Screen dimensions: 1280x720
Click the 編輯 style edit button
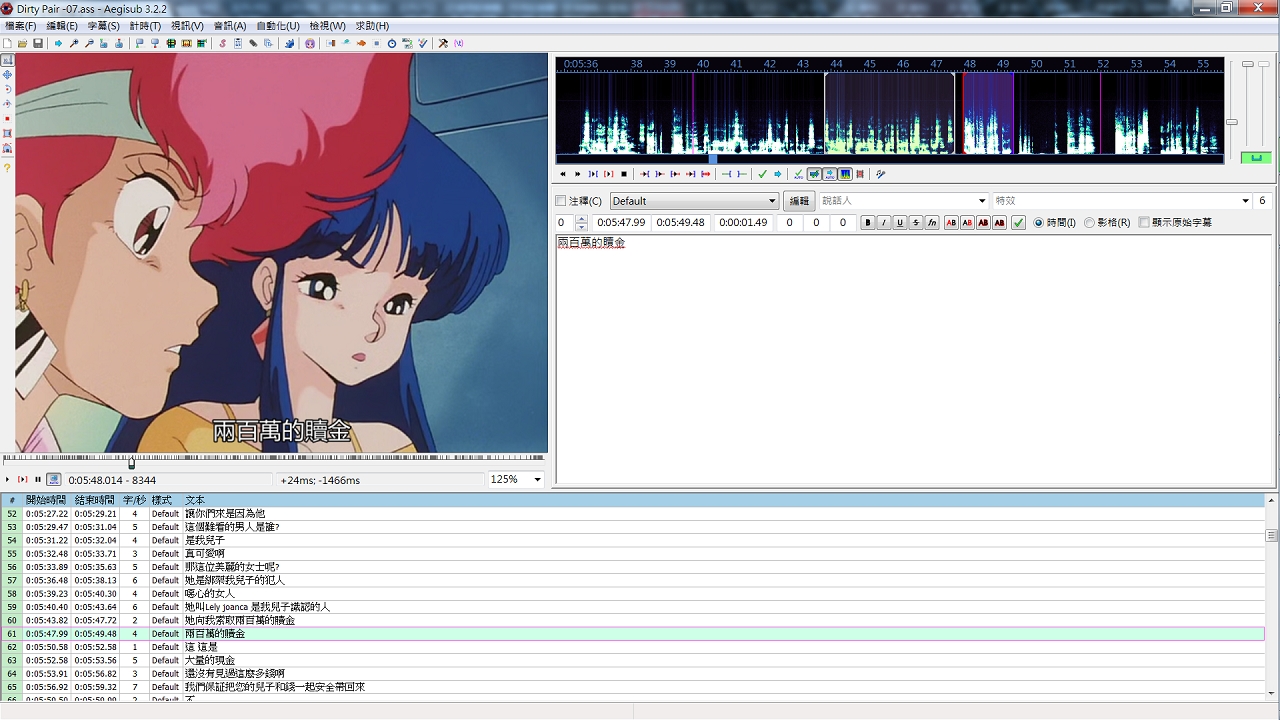click(x=799, y=201)
